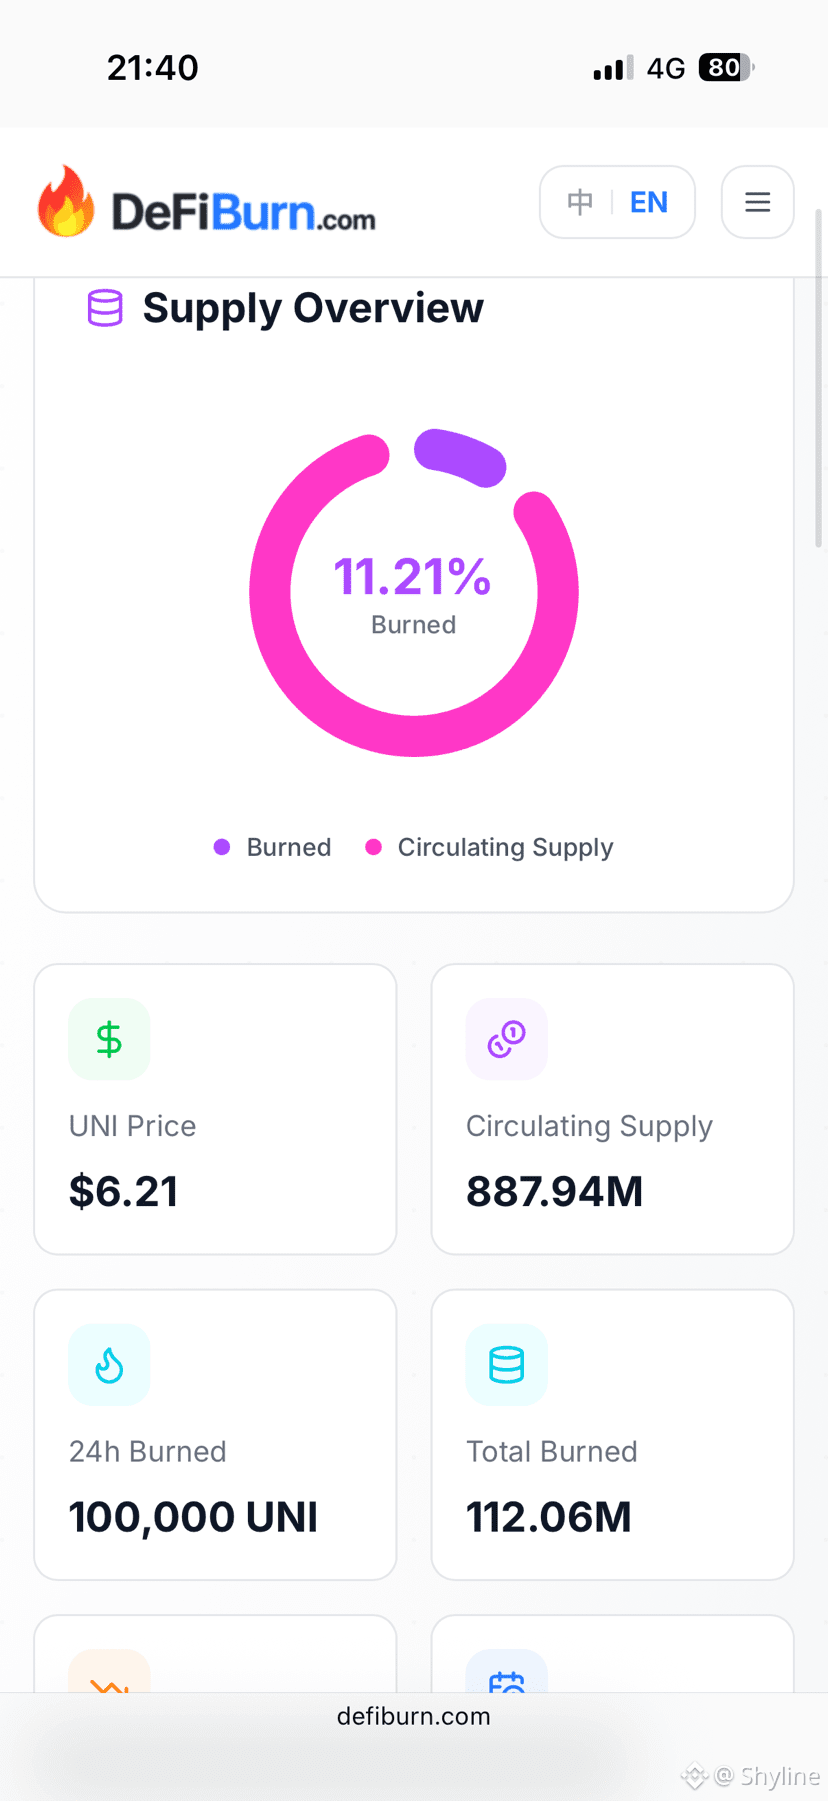Tap the defiburn.com address bar
Viewport: 828px width, 1801px height.
point(414,1716)
